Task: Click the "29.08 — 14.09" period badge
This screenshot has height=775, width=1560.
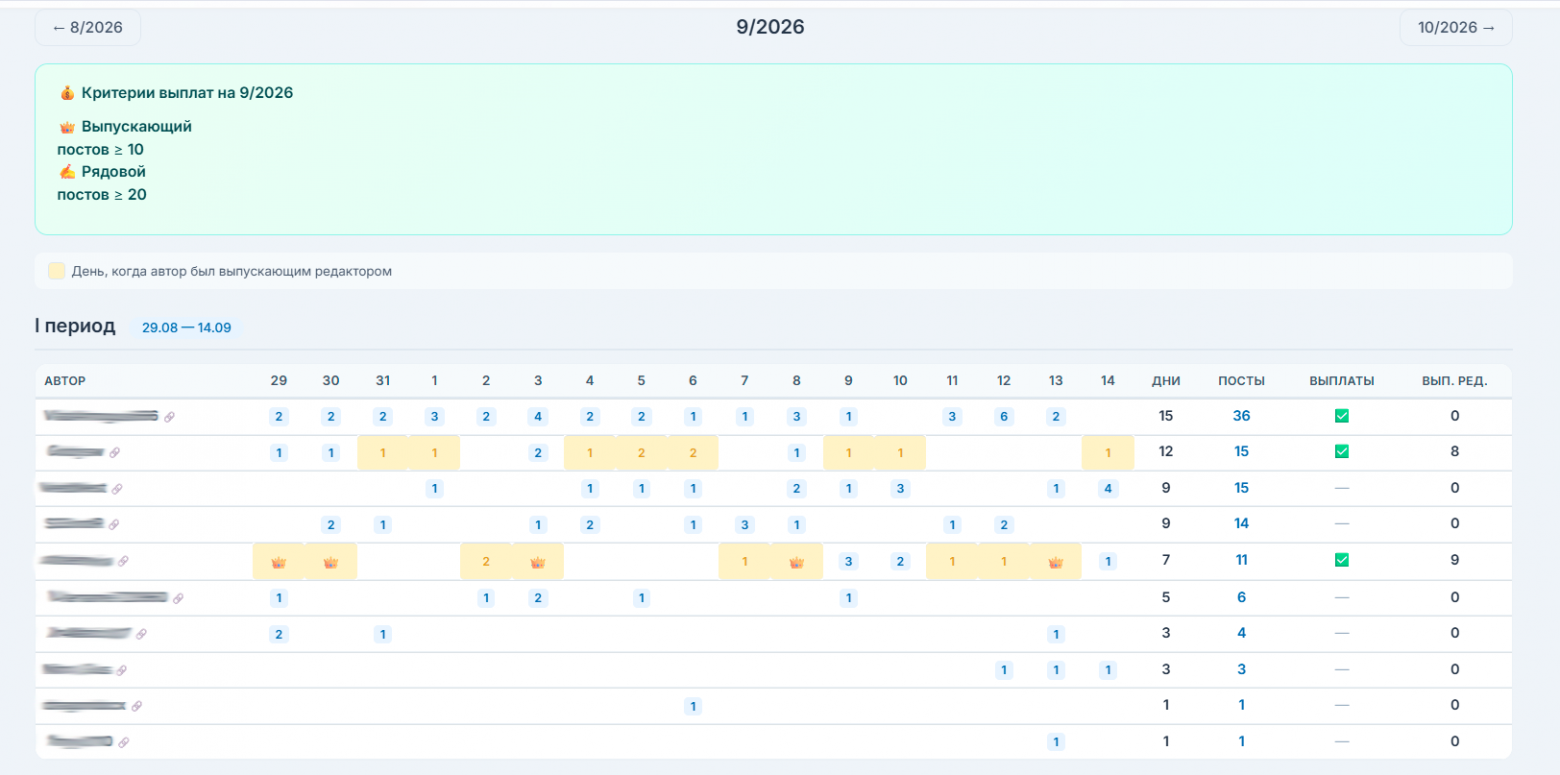Action: click(187, 327)
